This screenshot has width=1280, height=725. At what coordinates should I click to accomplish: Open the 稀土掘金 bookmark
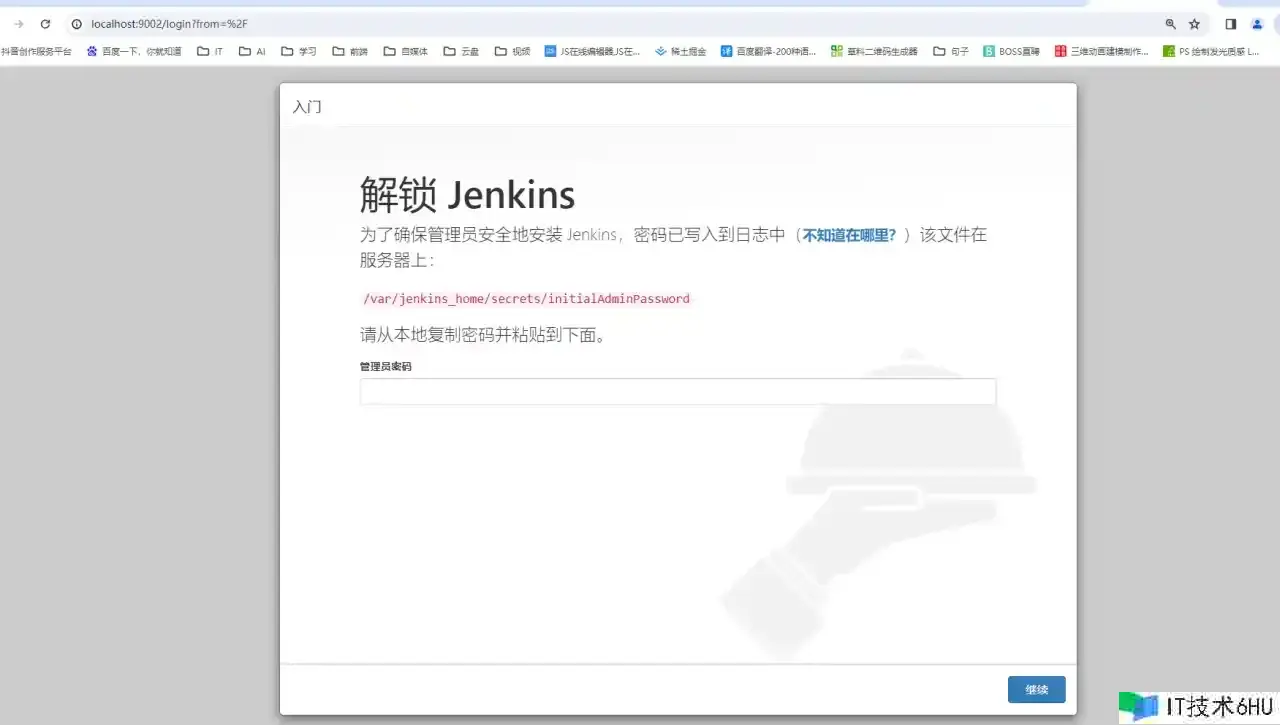(x=681, y=51)
